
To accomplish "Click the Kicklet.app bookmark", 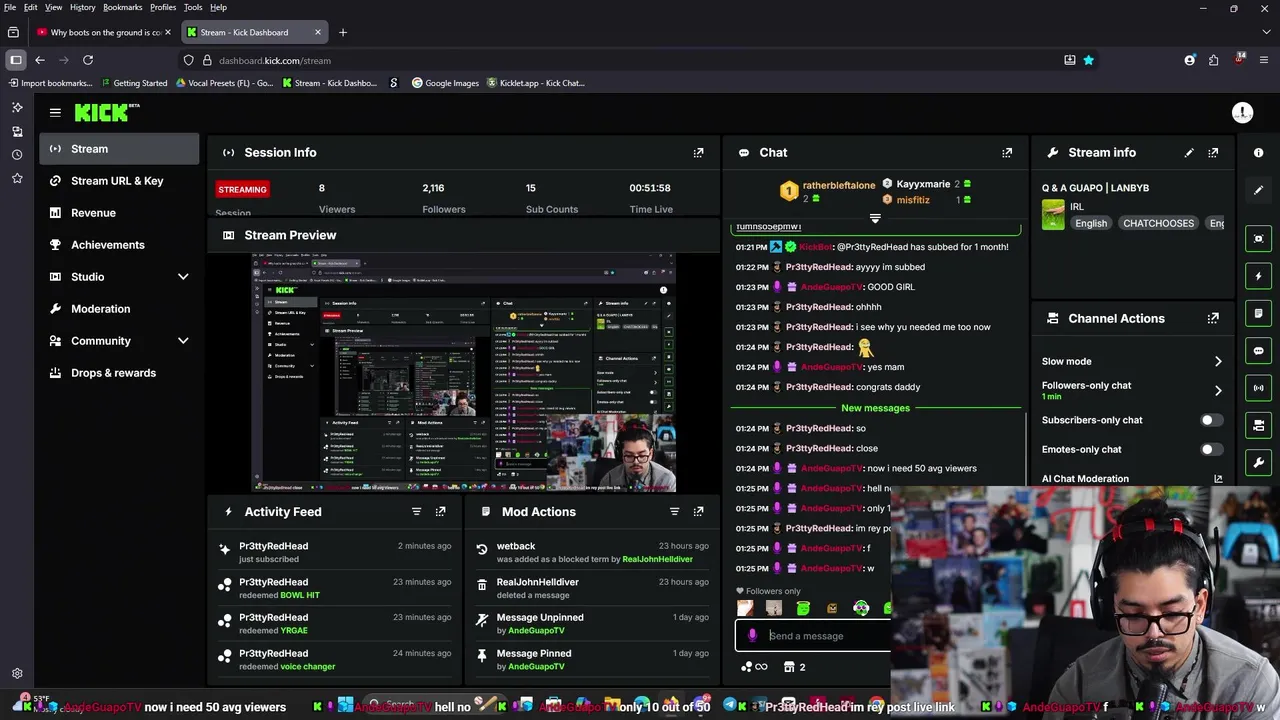I will (535, 83).
